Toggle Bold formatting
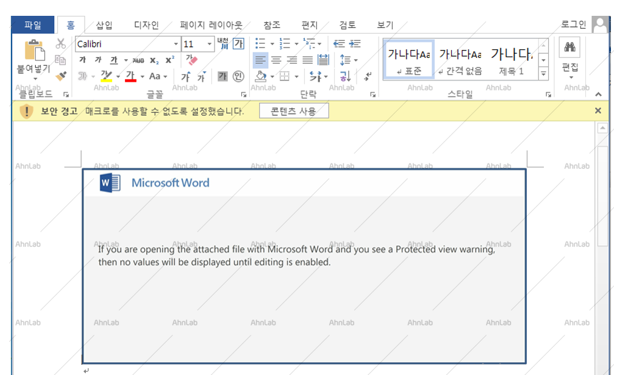This screenshot has height=386, width=622. [83, 60]
